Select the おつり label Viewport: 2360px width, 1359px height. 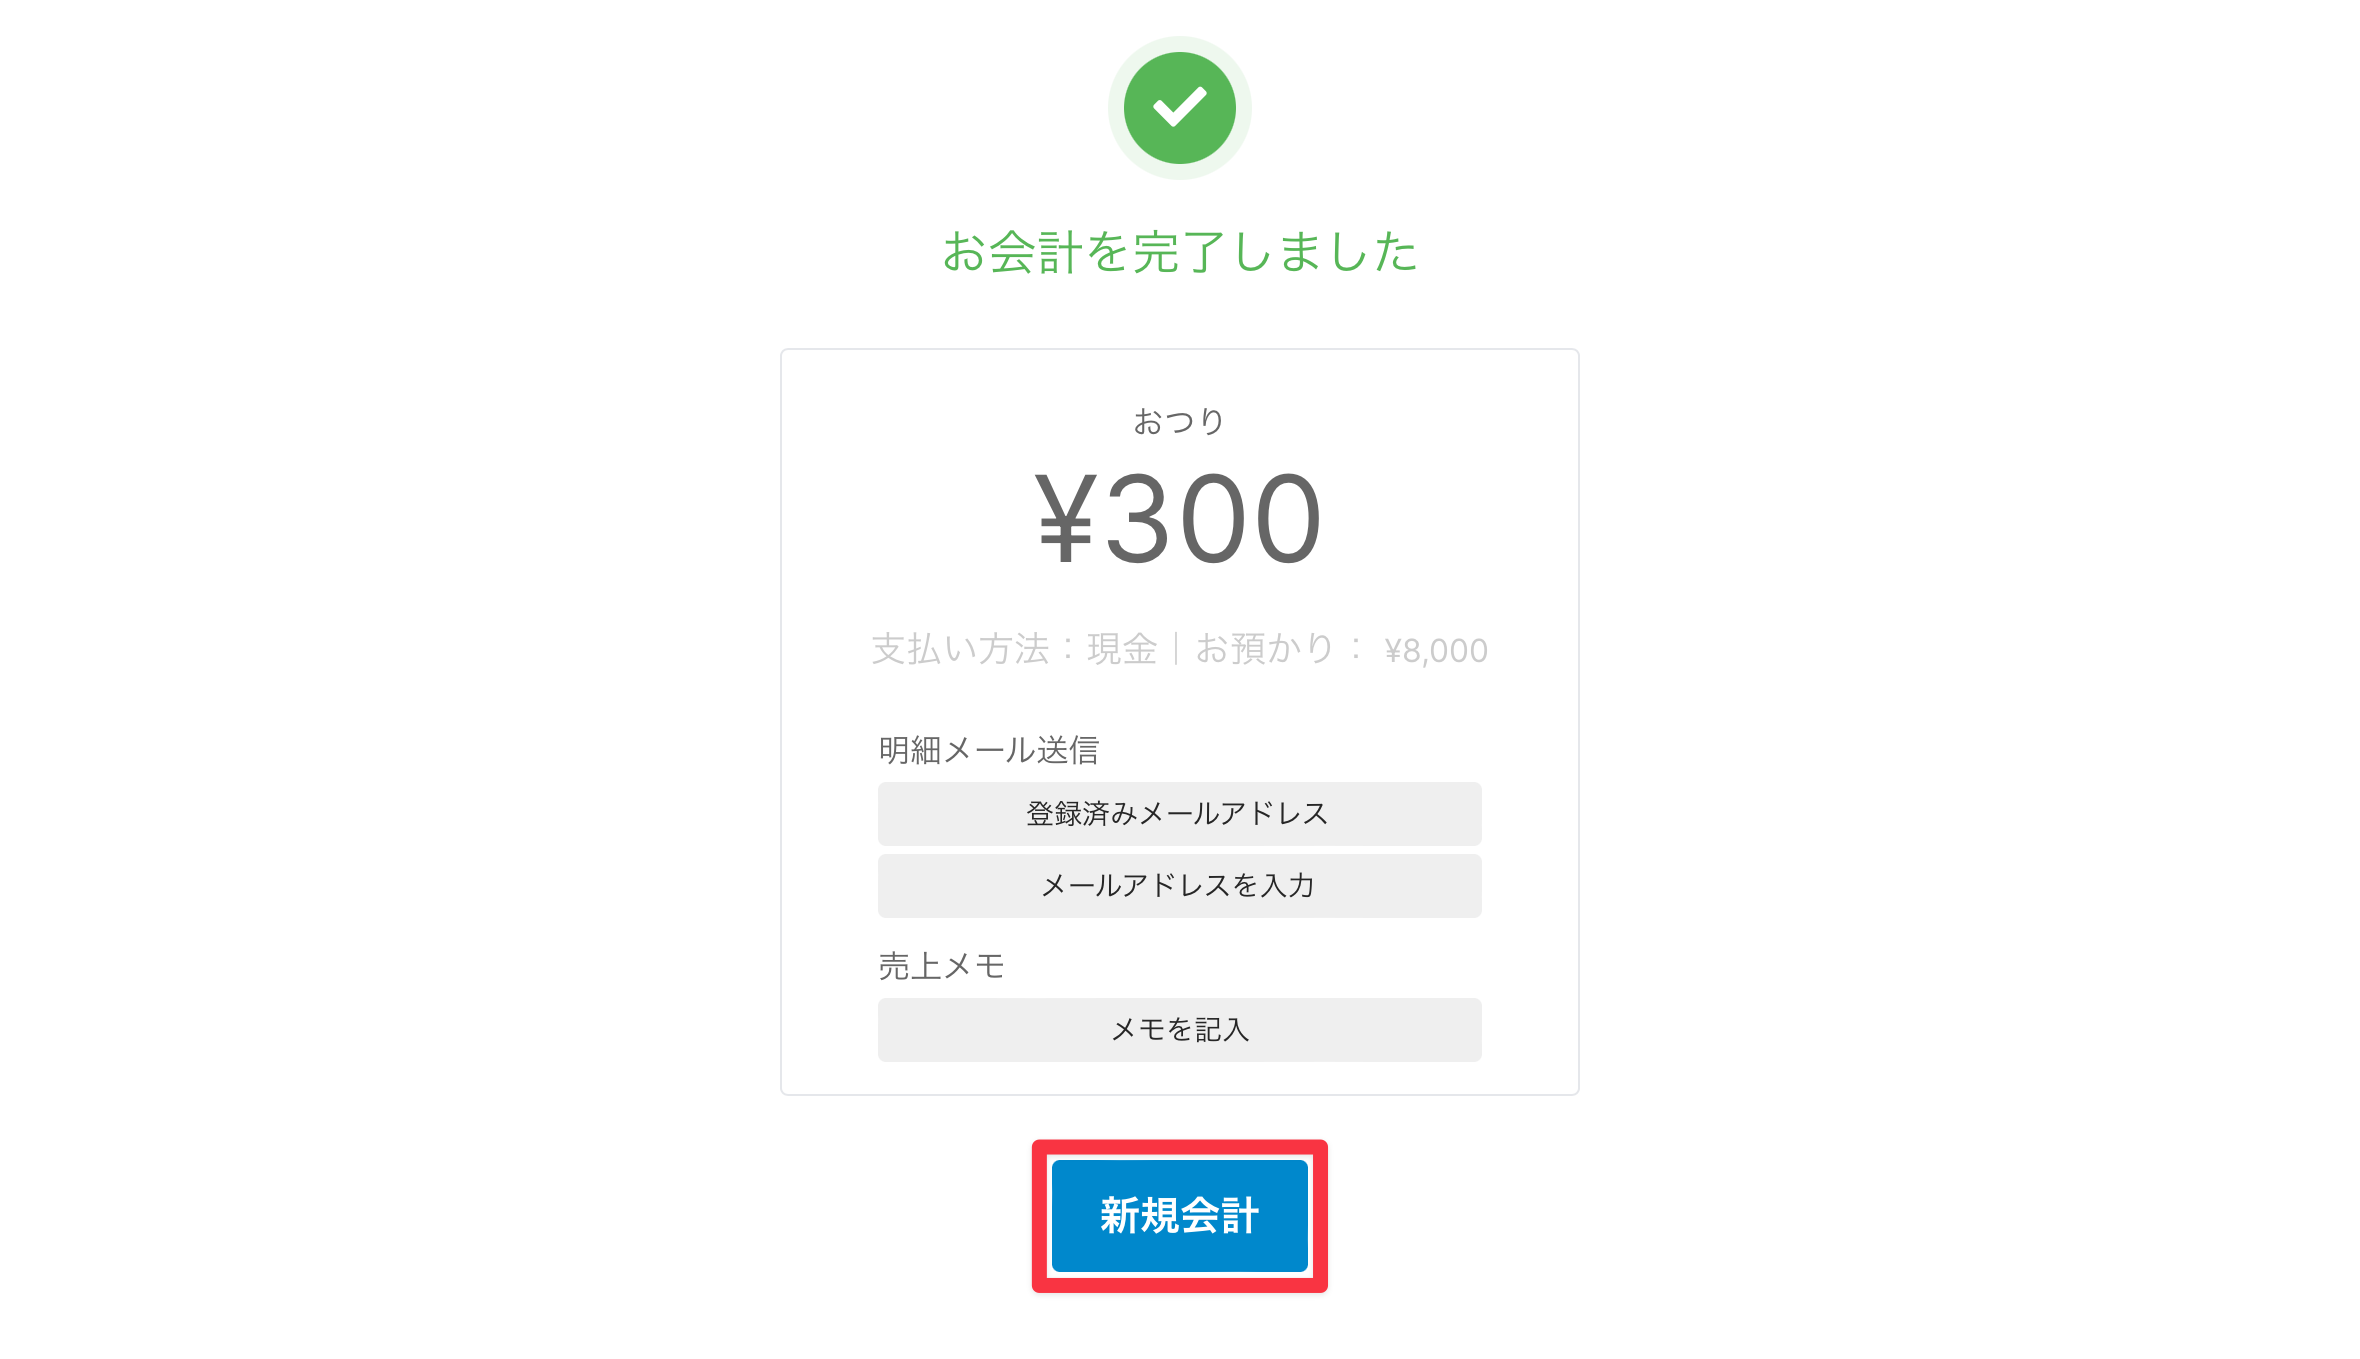pyautogui.click(x=1179, y=421)
